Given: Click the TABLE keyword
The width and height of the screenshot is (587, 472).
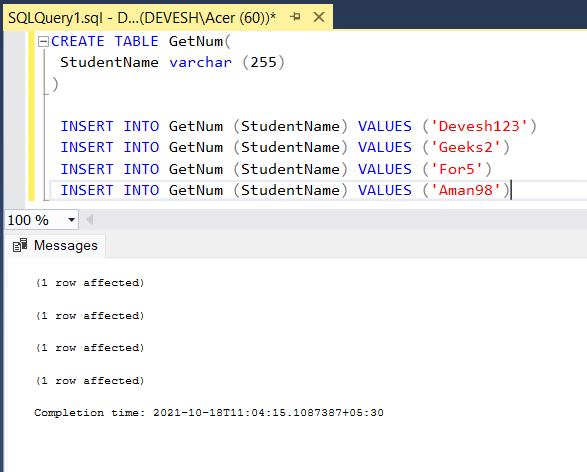Looking at the screenshot, I should [137, 41].
